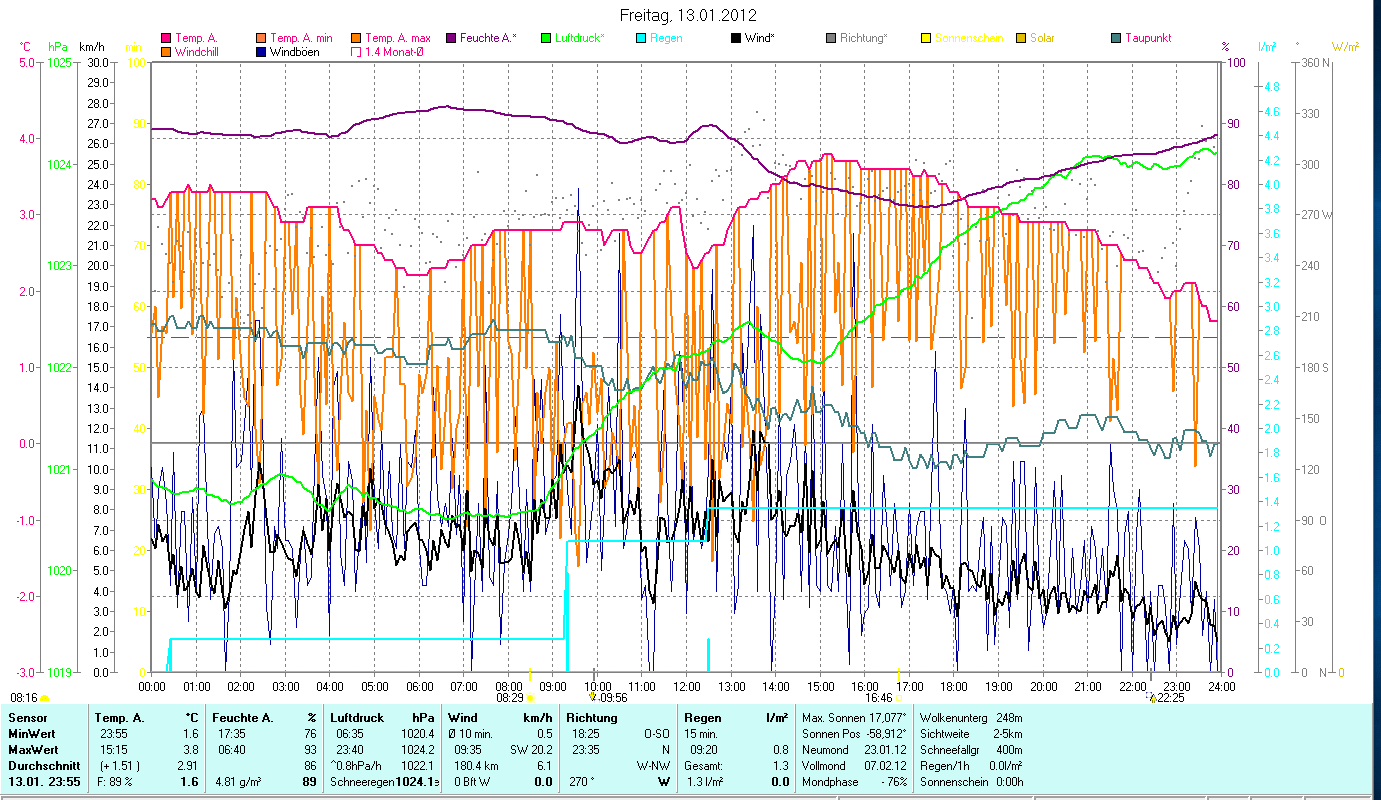Click the purple Feuchte A.* legend swatch
This screenshot has height=800, width=1381.
(x=451, y=38)
